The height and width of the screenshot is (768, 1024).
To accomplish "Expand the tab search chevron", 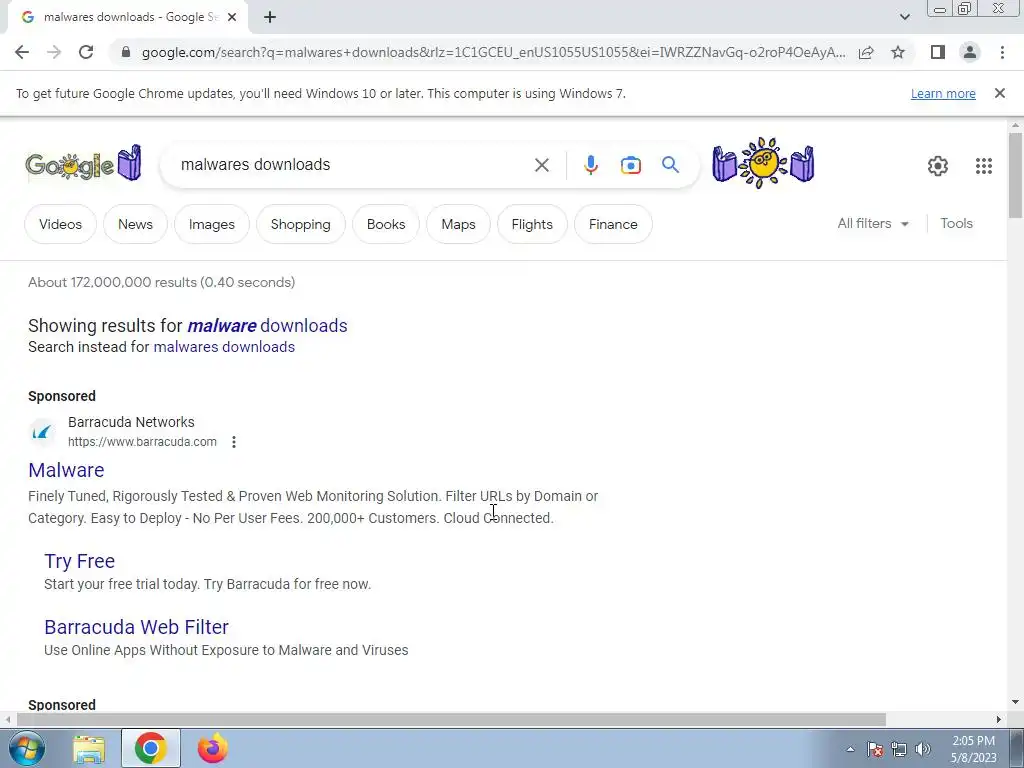I will tap(904, 17).
